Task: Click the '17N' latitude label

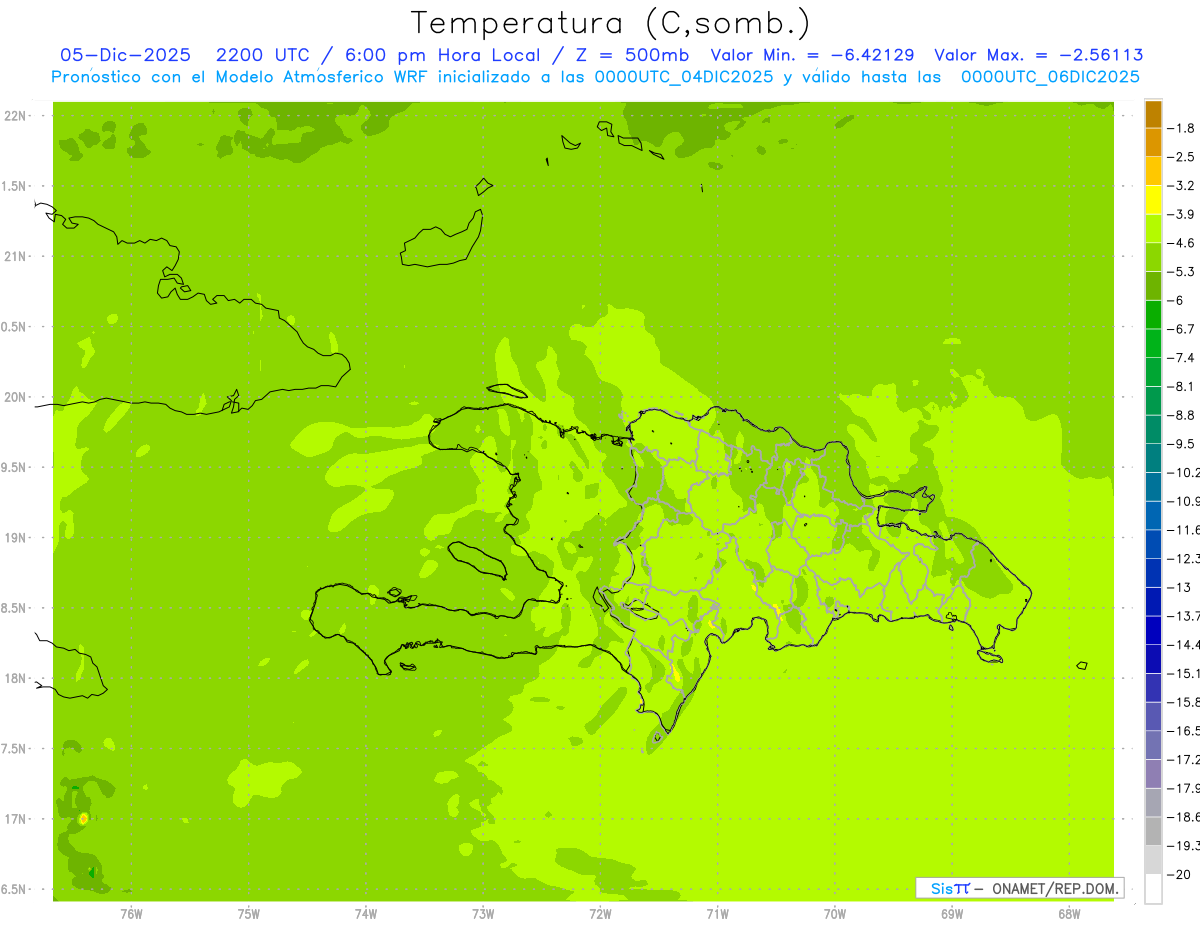Action: 16,819
